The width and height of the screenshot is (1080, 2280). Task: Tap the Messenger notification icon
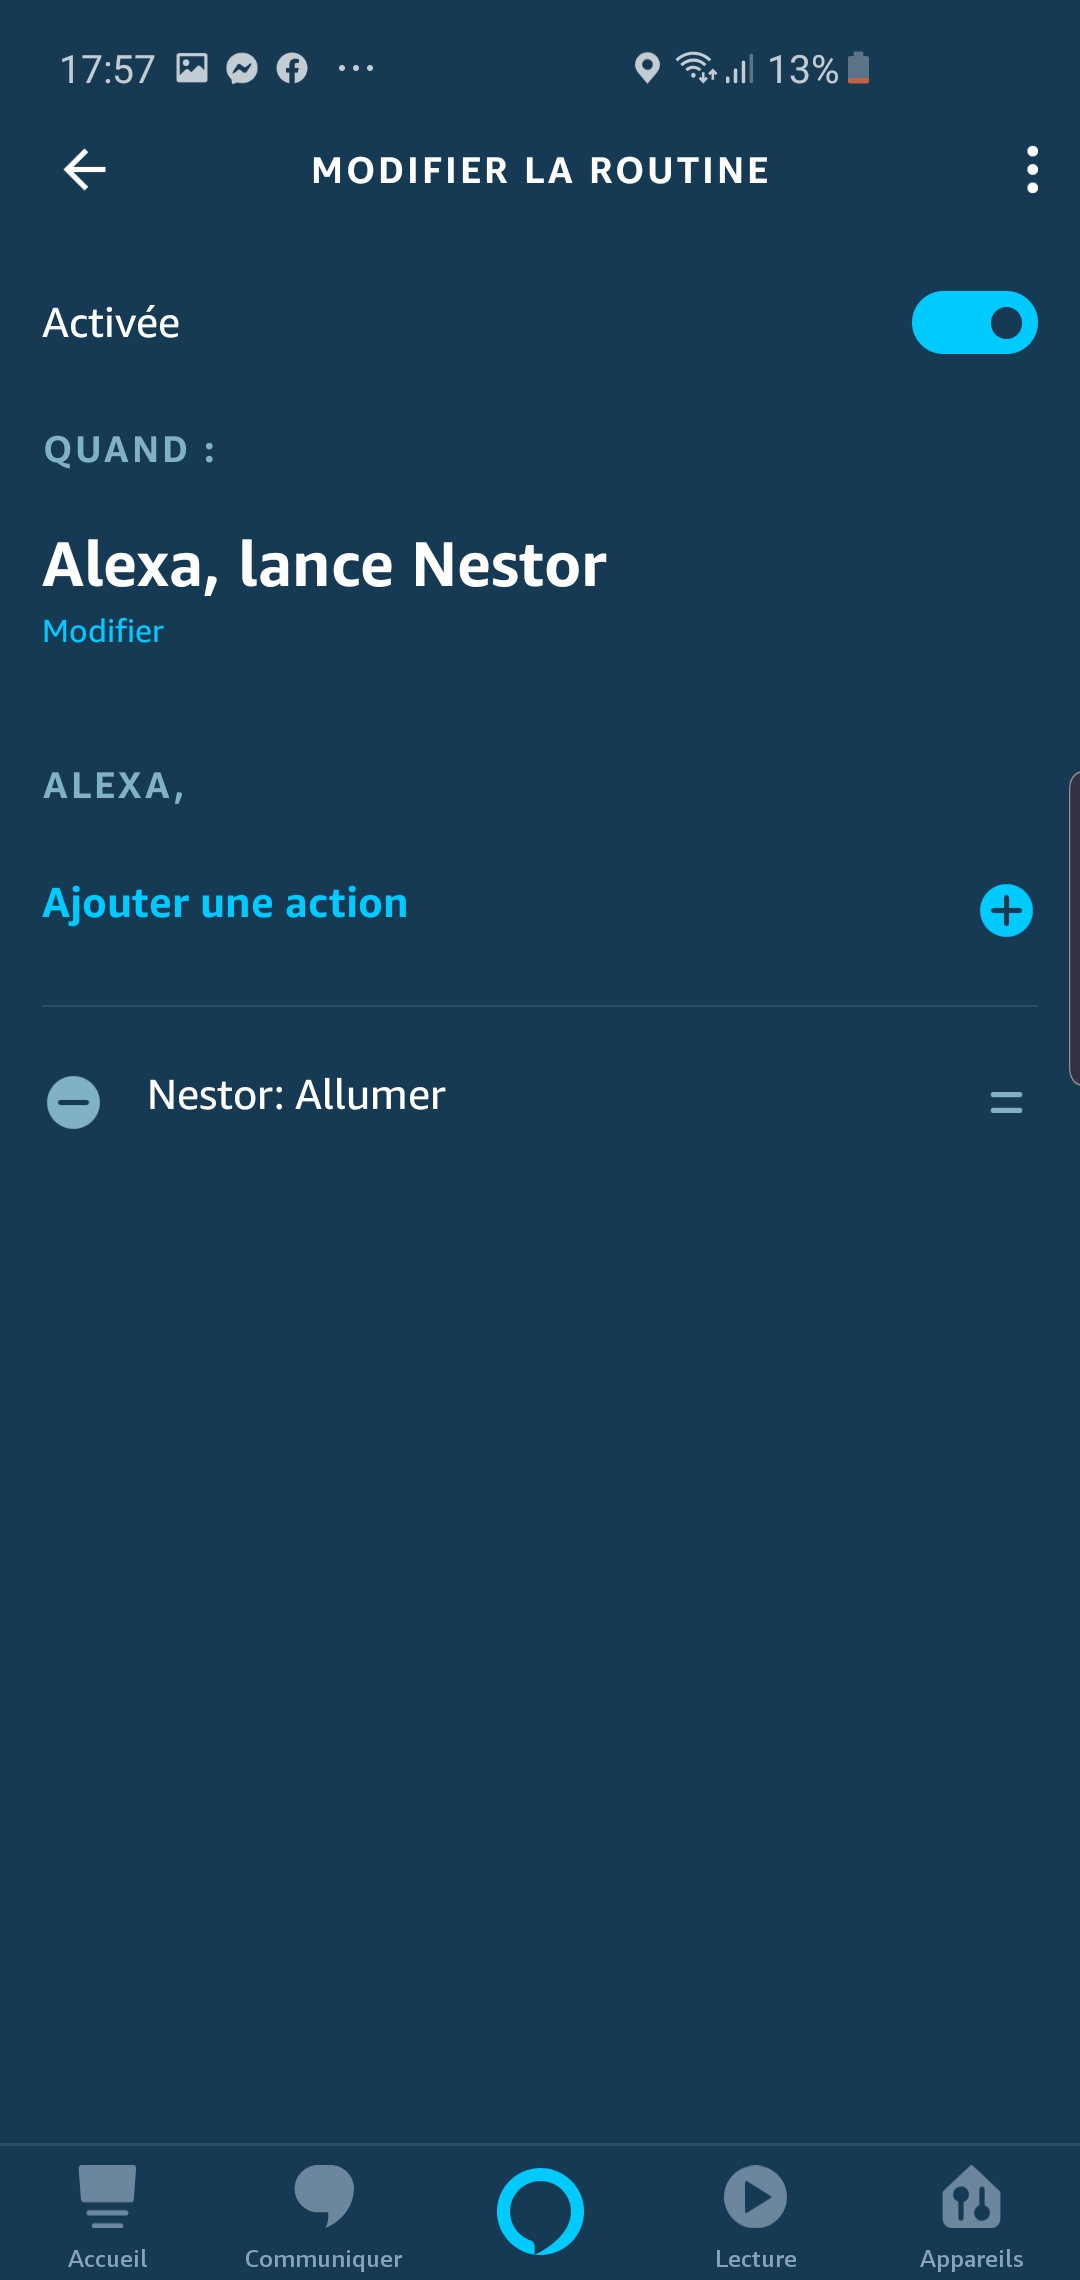pyautogui.click(x=242, y=68)
